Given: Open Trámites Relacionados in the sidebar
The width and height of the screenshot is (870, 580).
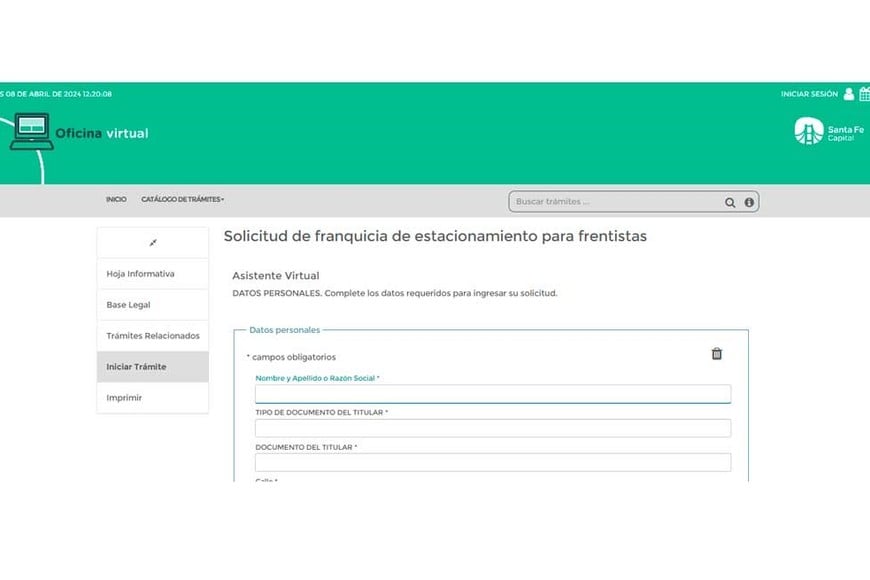Looking at the screenshot, I should (153, 336).
